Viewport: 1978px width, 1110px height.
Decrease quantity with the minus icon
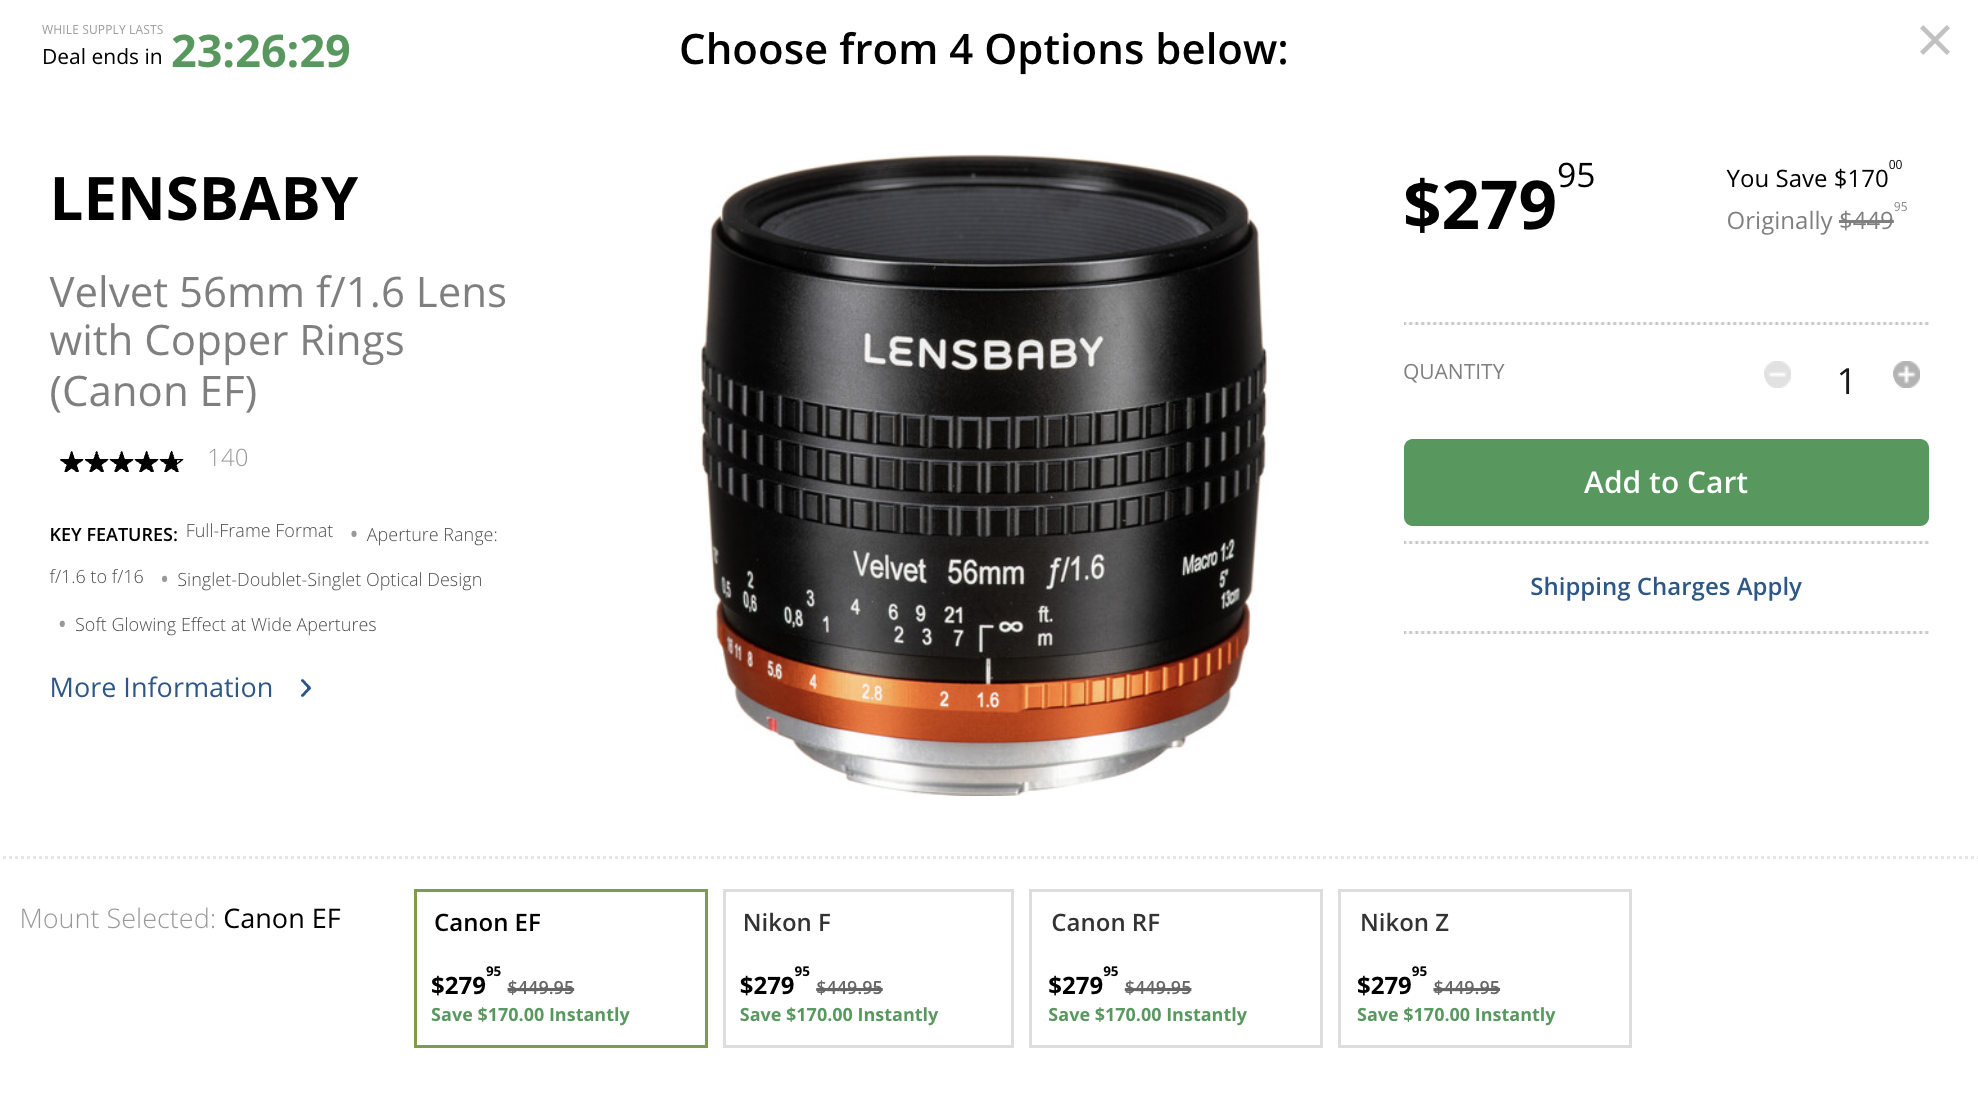pos(1777,375)
